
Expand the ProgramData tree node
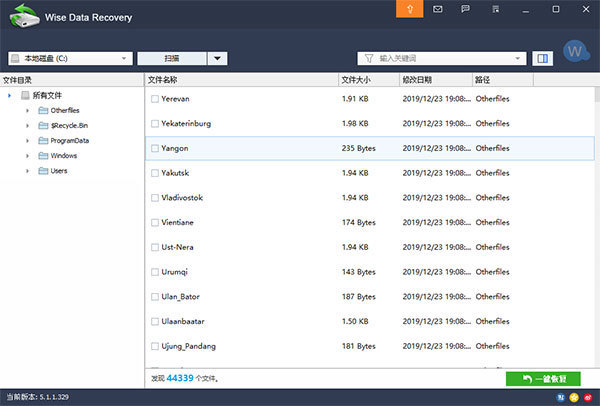(27, 141)
